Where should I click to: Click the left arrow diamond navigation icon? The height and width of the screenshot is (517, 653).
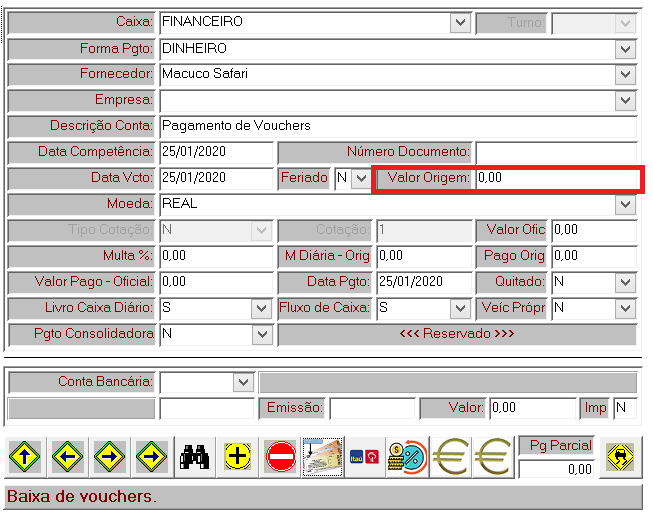point(67,457)
